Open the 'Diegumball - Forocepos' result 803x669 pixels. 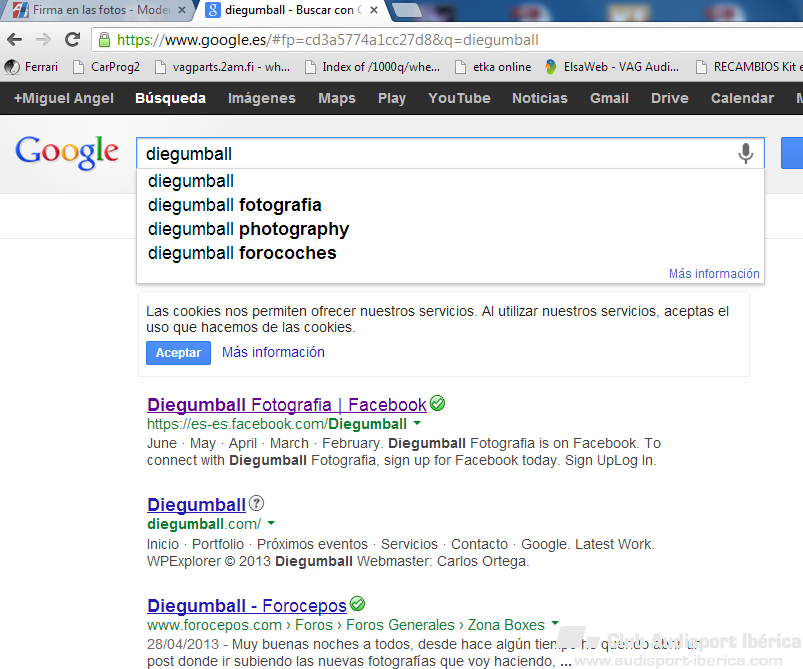(247, 605)
